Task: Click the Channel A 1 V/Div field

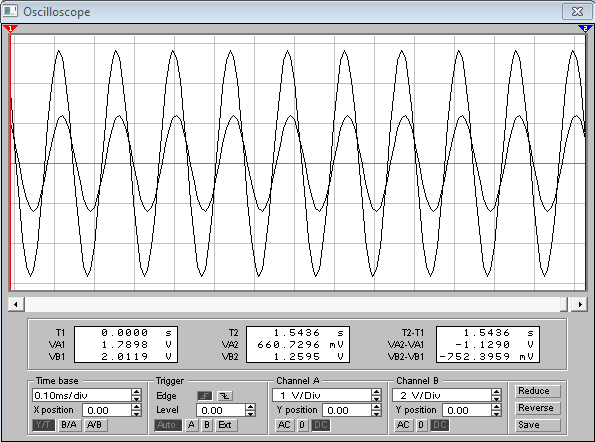Action: pos(322,395)
